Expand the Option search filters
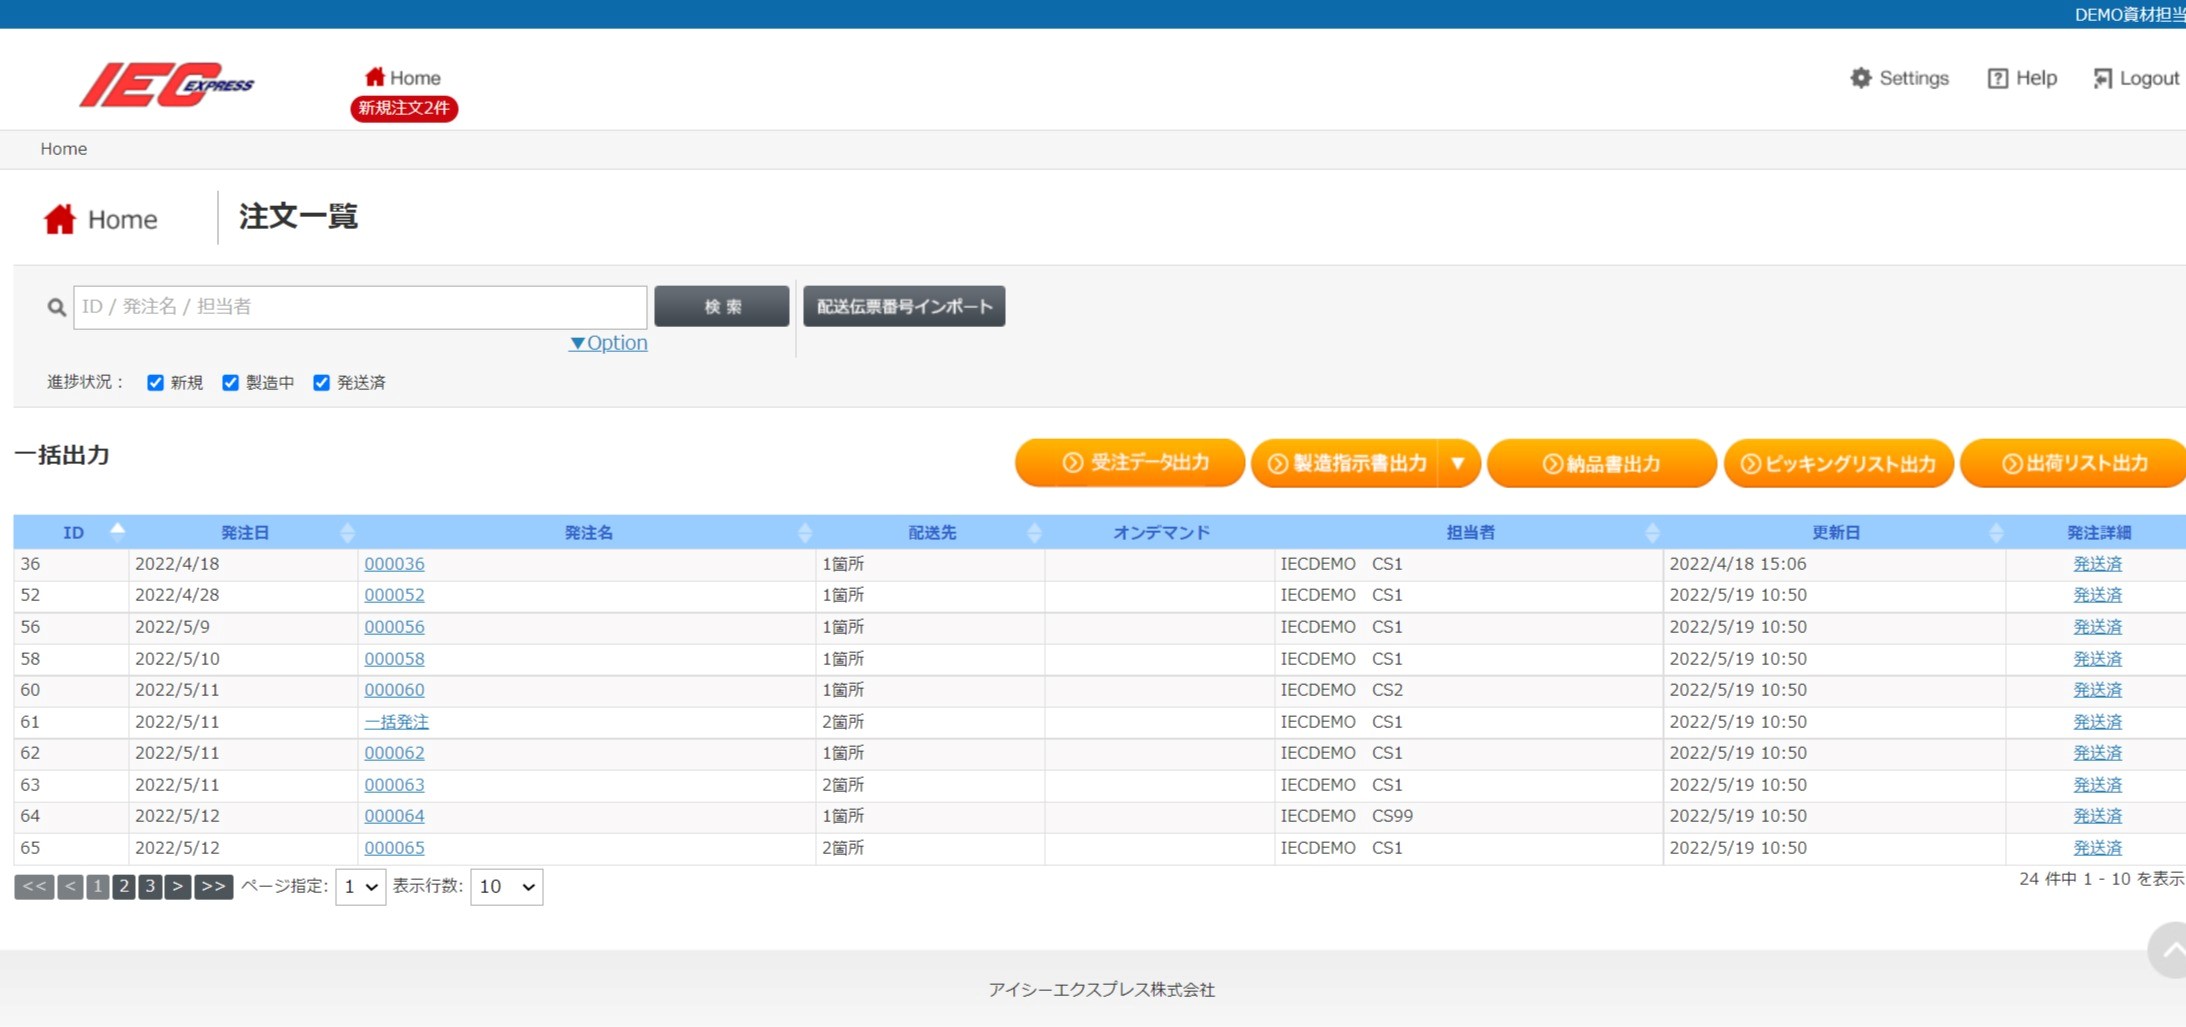The width and height of the screenshot is (2186, 1027). [608, 343]
